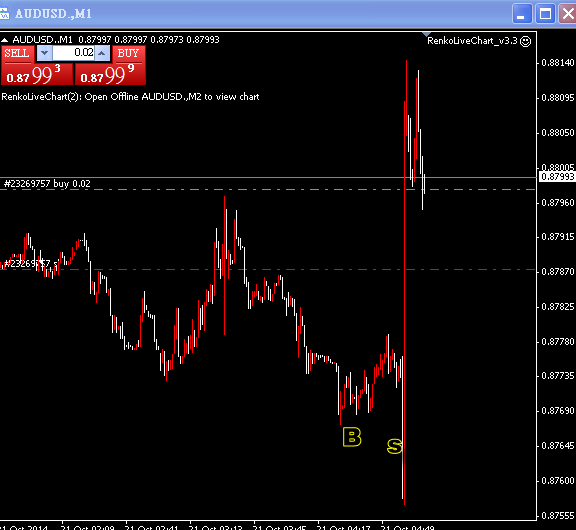
Task: Increase lot volume with up arrow
Action: tap(102, 53)
